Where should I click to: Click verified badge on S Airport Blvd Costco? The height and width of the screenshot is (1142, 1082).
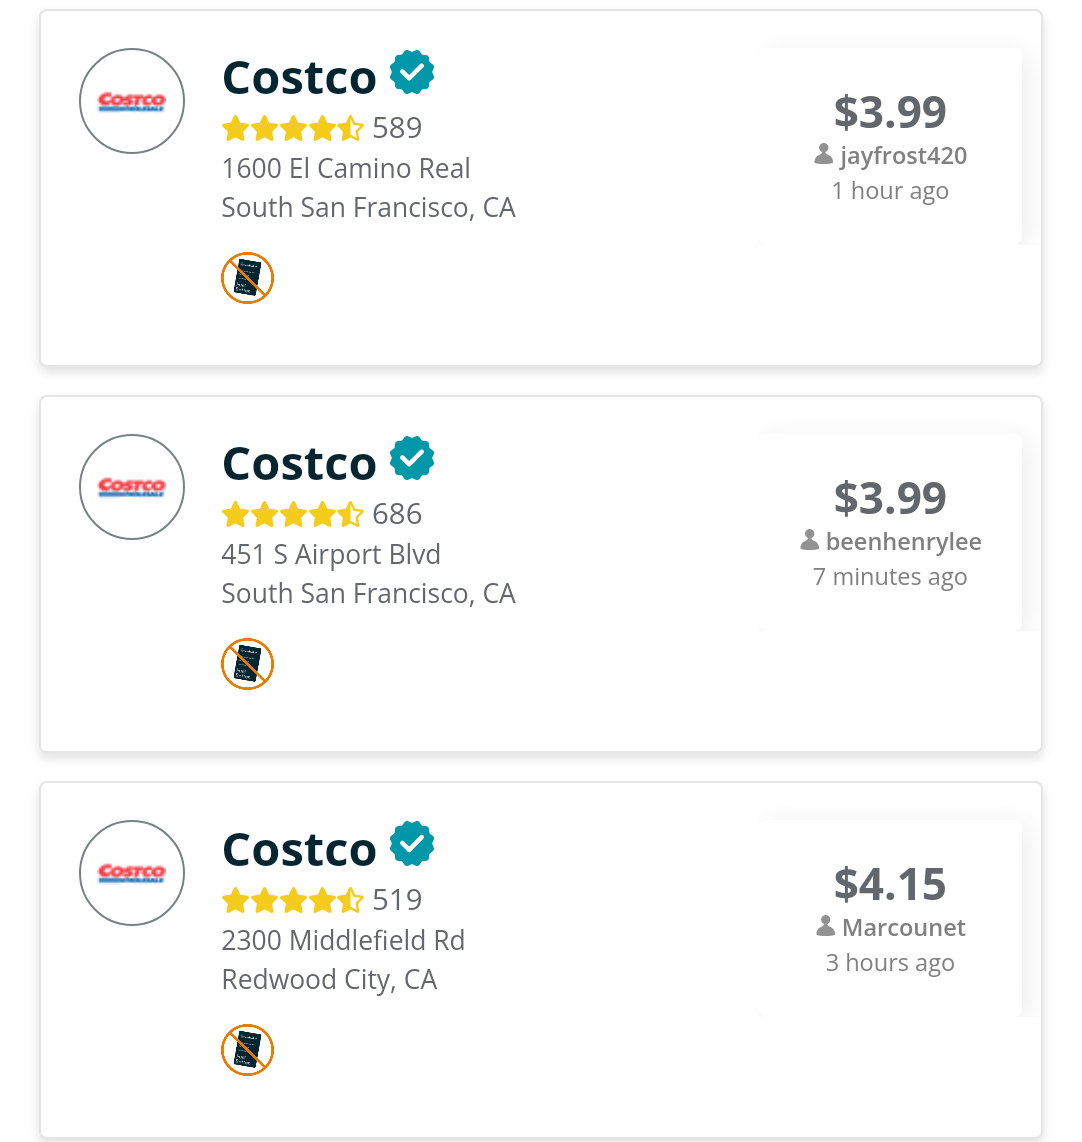412,459
